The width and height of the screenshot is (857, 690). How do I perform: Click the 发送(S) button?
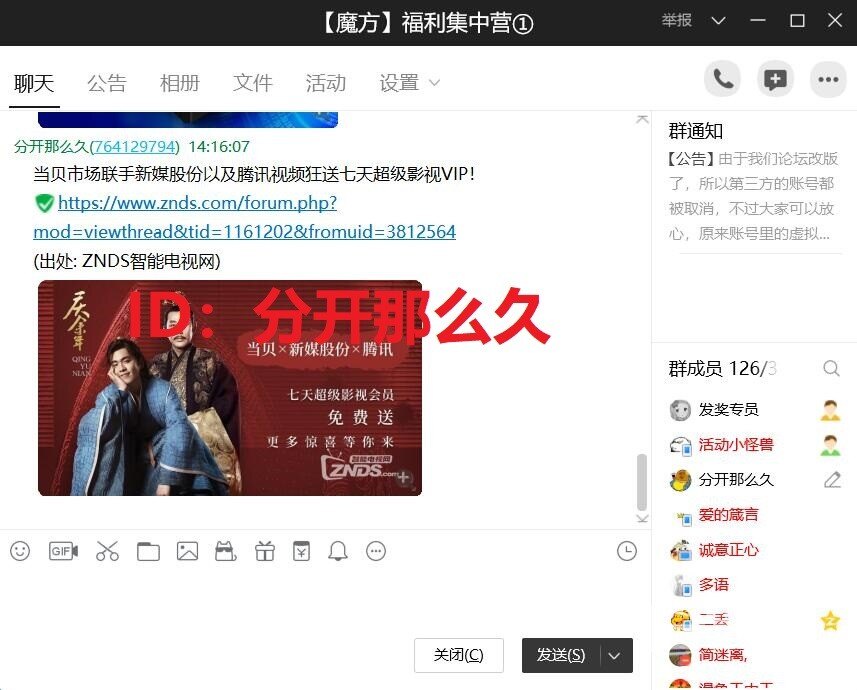click(561, 656)
